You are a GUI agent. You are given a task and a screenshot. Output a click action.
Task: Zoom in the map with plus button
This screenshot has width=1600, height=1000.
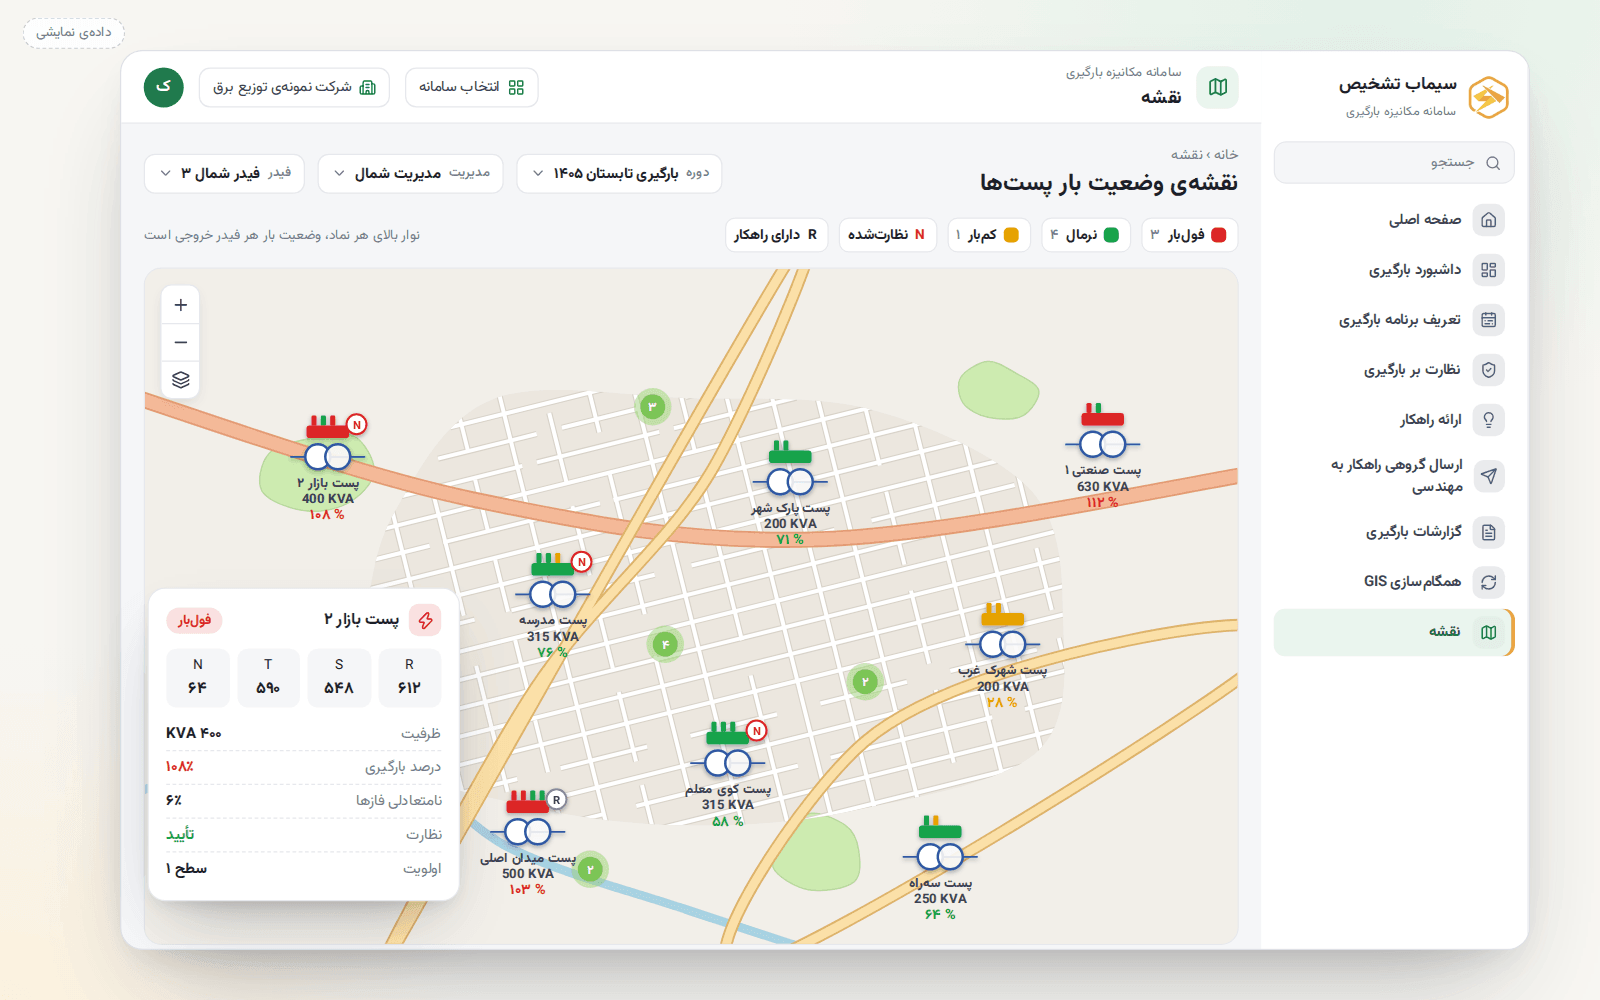point(181,305)
